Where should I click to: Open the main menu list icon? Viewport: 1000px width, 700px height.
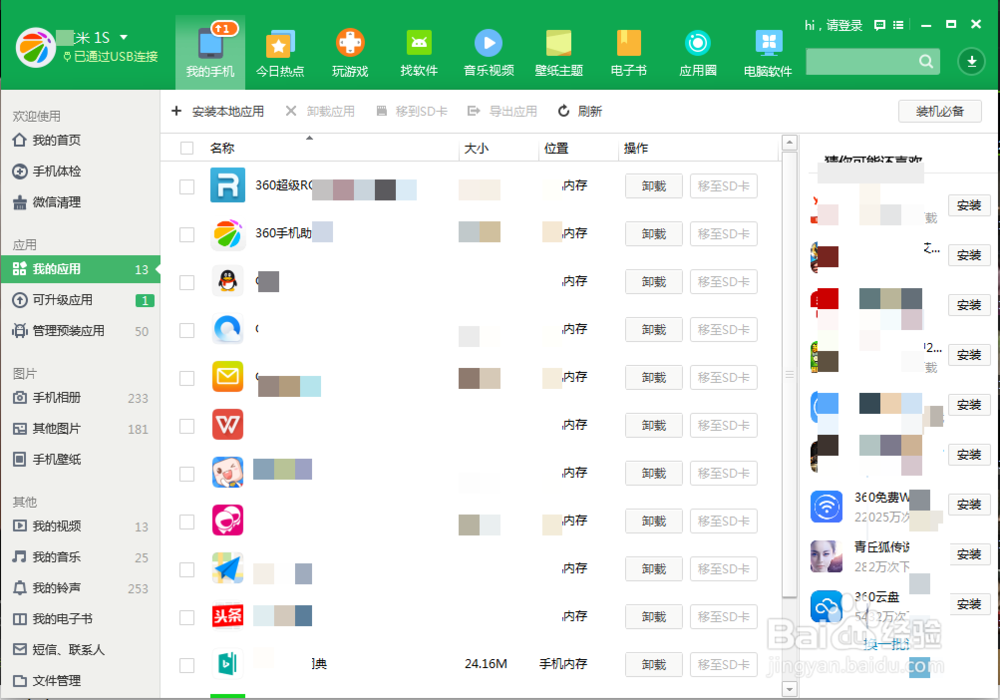[x=898, y=25]
